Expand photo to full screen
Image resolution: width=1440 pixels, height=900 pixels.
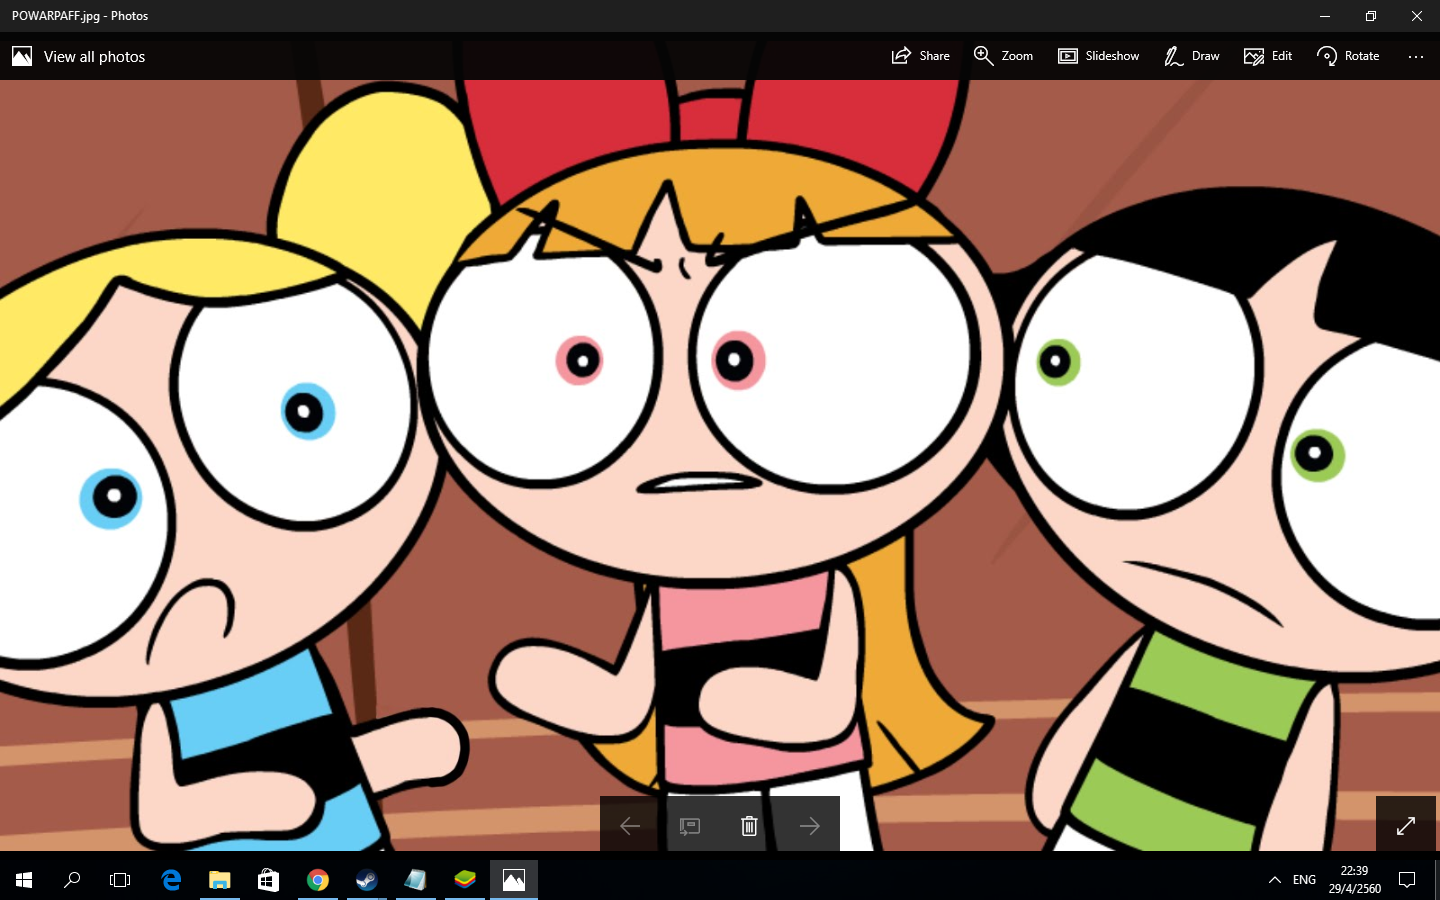pos(1406,826)
